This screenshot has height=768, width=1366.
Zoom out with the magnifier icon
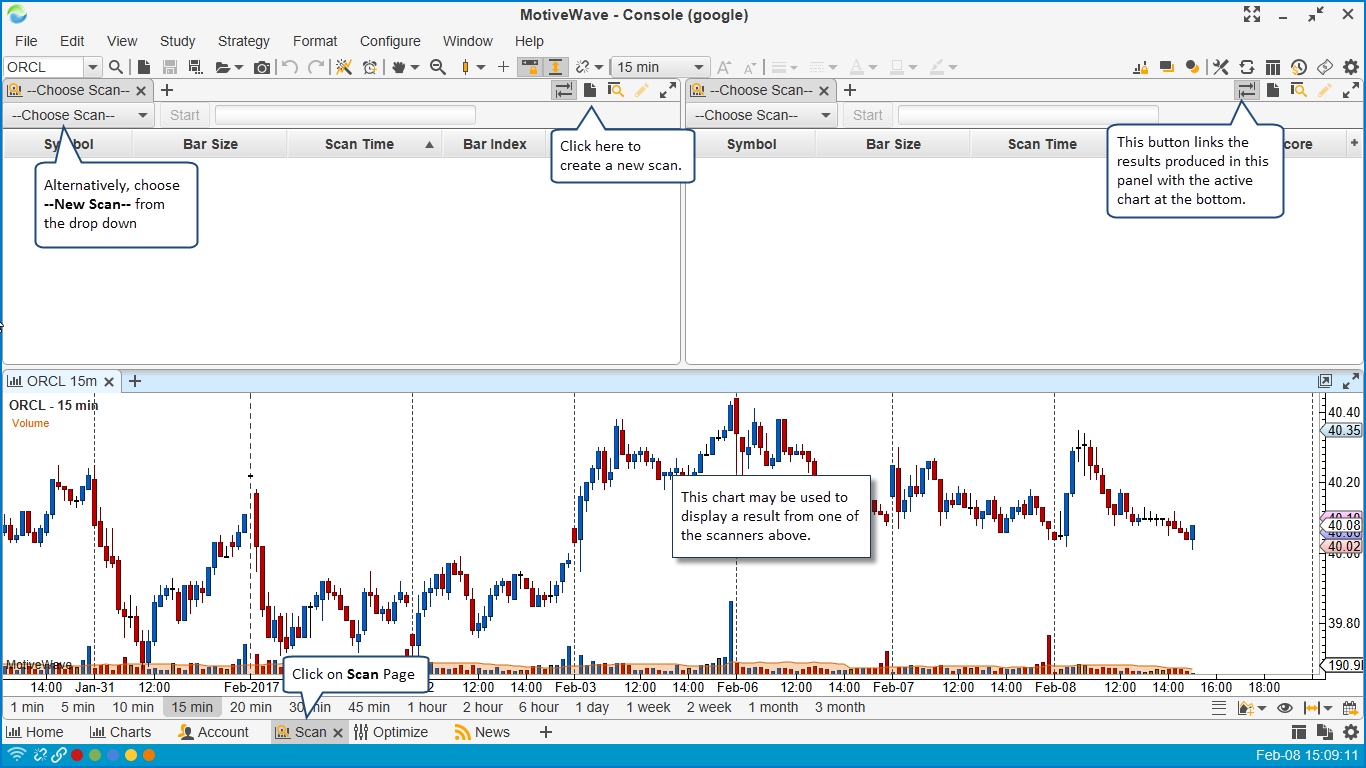tap(438, 67)
